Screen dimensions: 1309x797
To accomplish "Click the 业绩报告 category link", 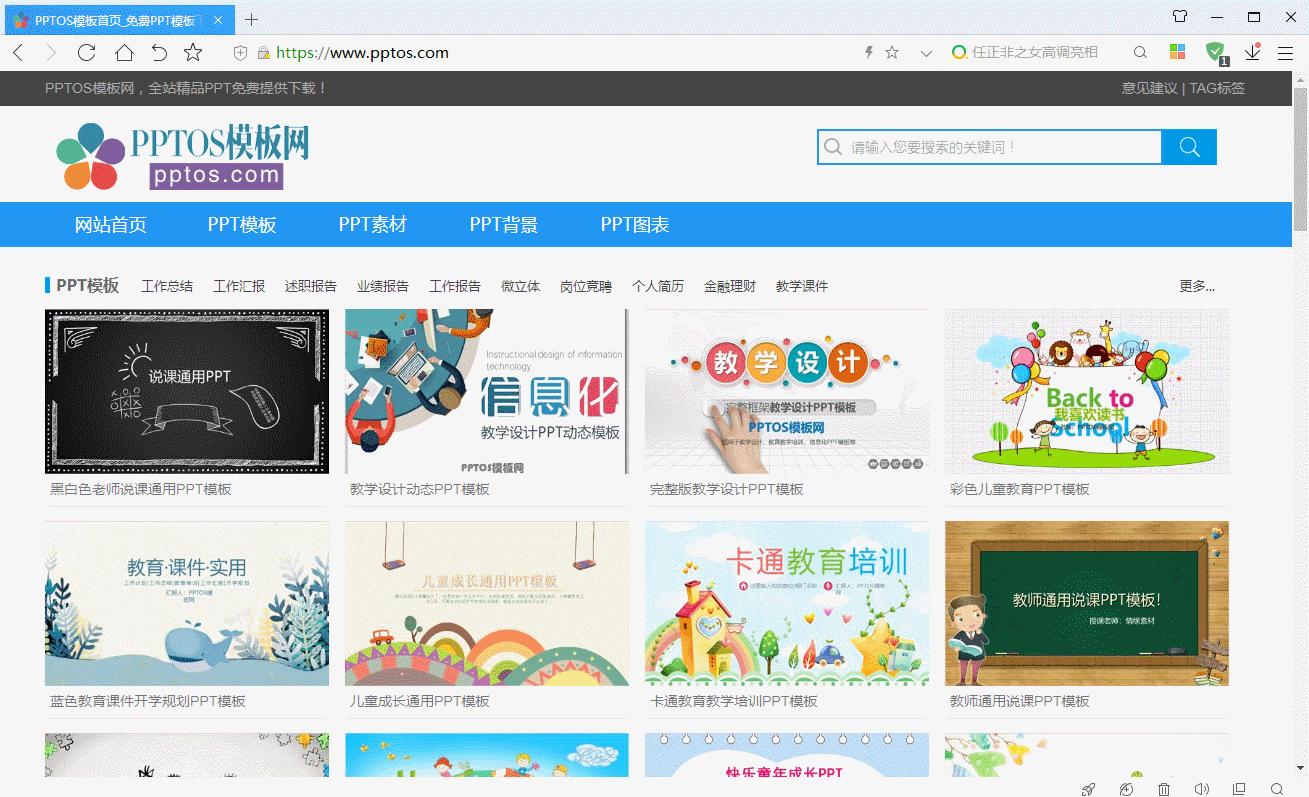I will 383,286.
